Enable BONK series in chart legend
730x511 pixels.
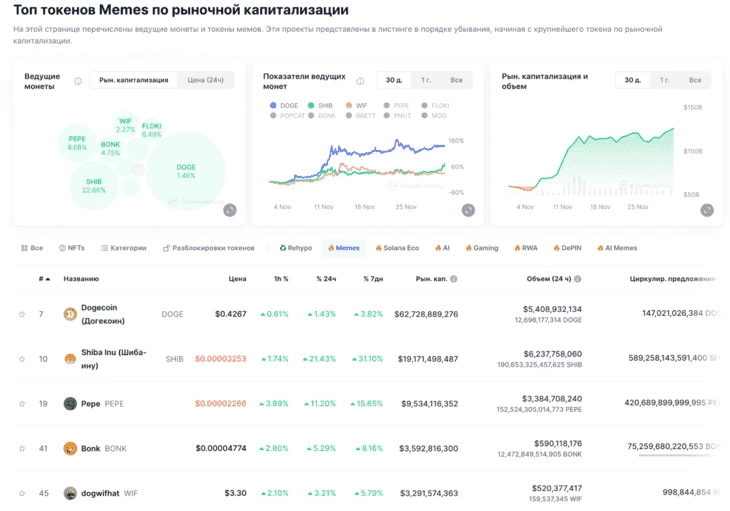[x=322, y=115]
